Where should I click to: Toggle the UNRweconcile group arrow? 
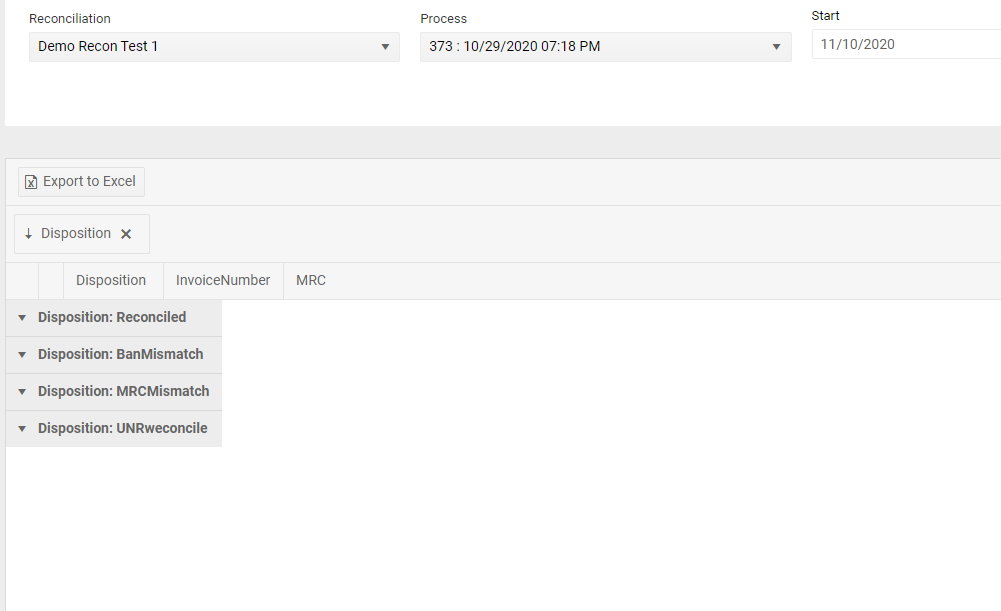click(22, 429)
